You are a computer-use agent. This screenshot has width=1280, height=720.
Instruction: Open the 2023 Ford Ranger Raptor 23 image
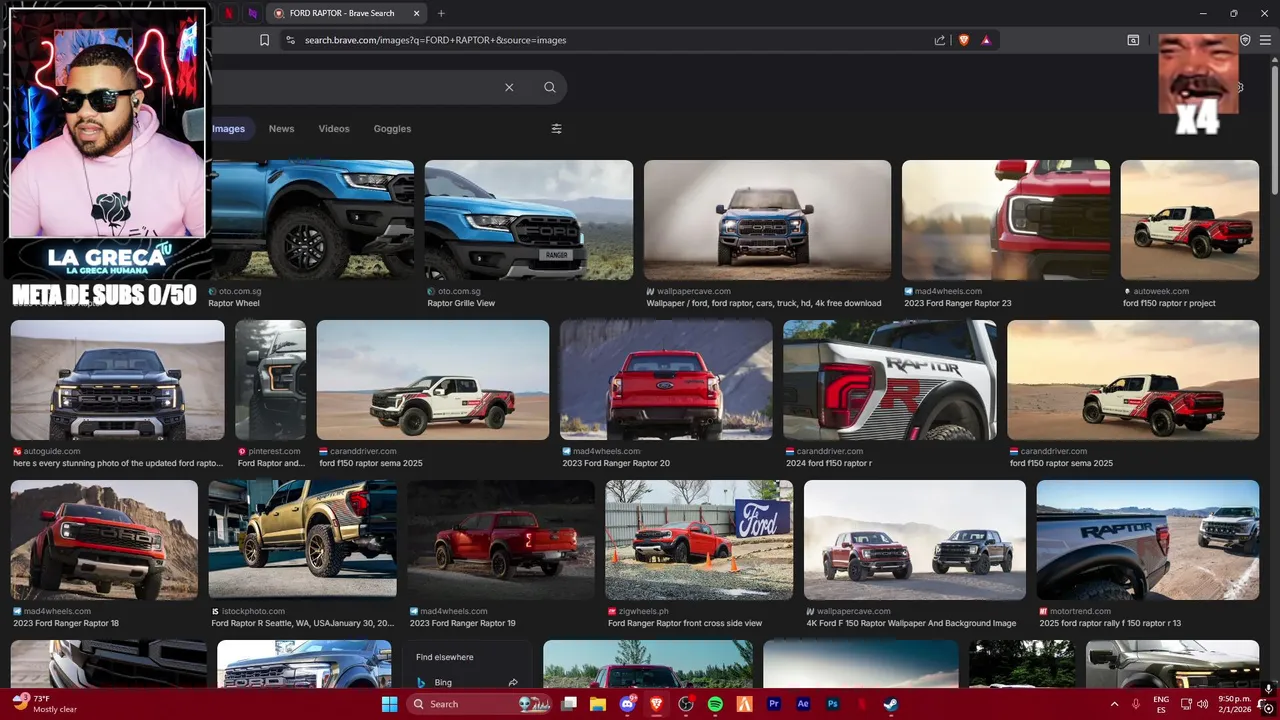(1006, 220)
